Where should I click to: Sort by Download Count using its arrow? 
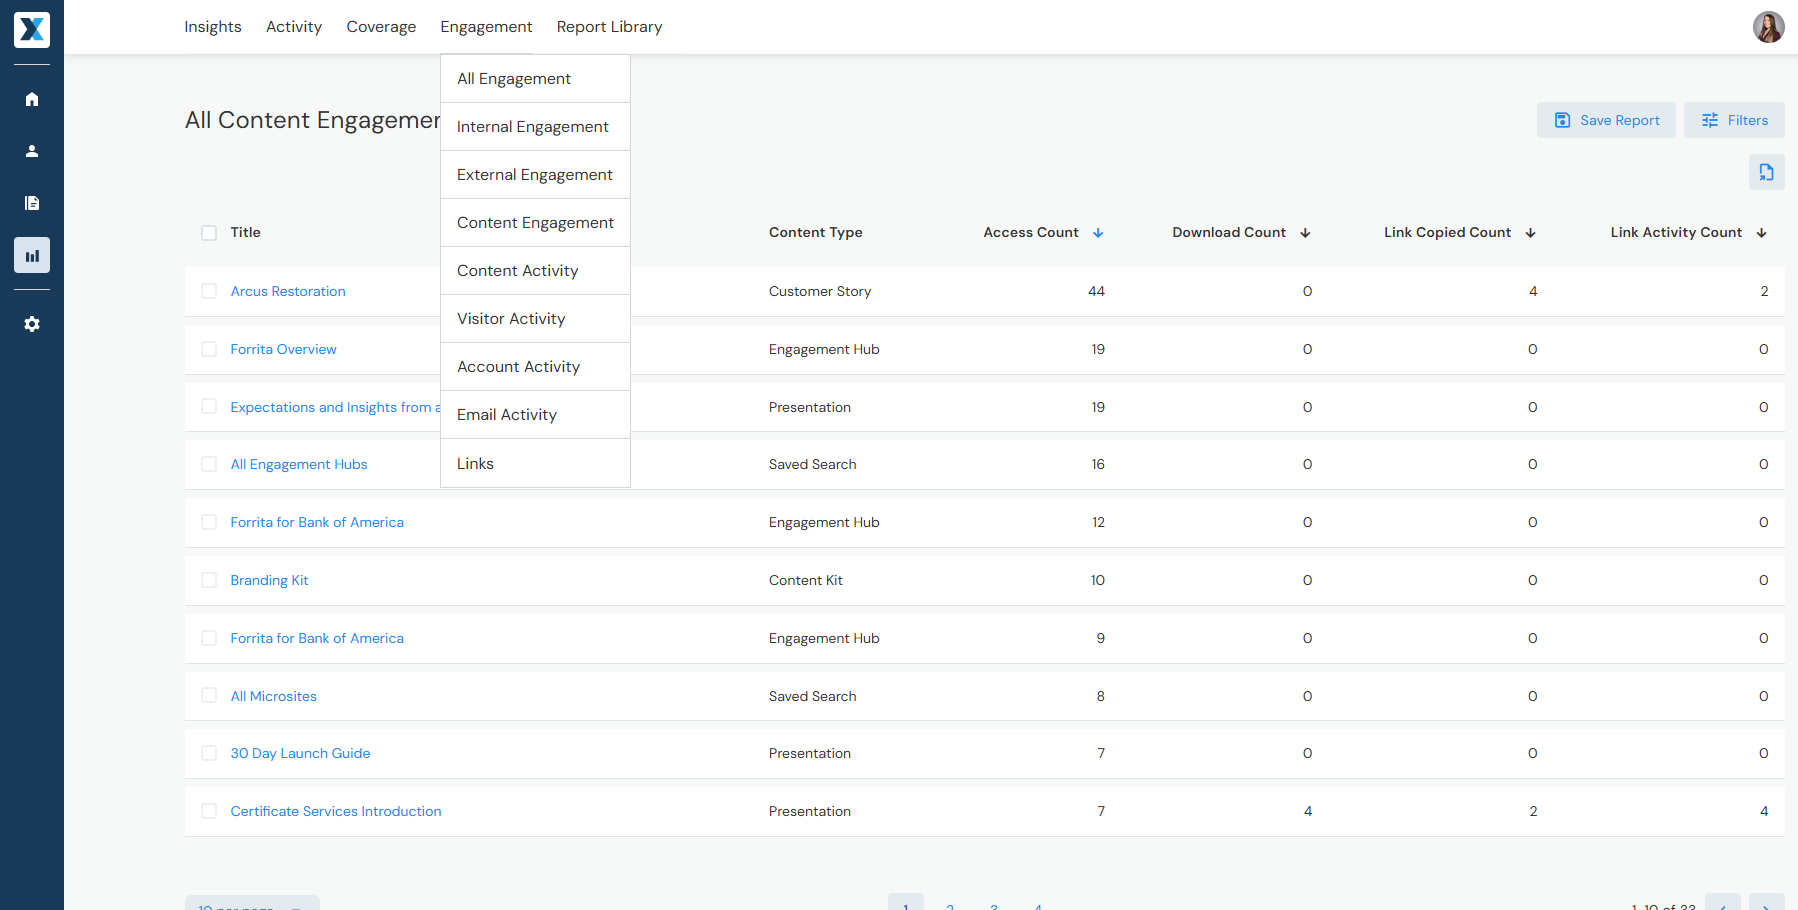(x=1305, y=233)
